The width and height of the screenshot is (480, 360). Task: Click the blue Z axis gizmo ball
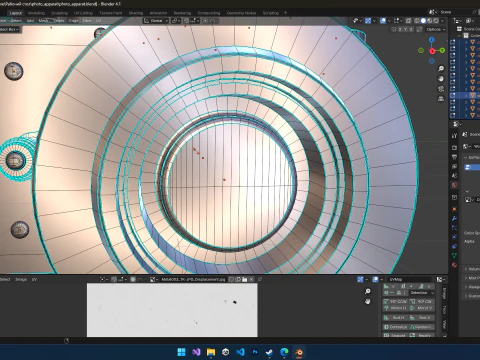coord(432,40)
